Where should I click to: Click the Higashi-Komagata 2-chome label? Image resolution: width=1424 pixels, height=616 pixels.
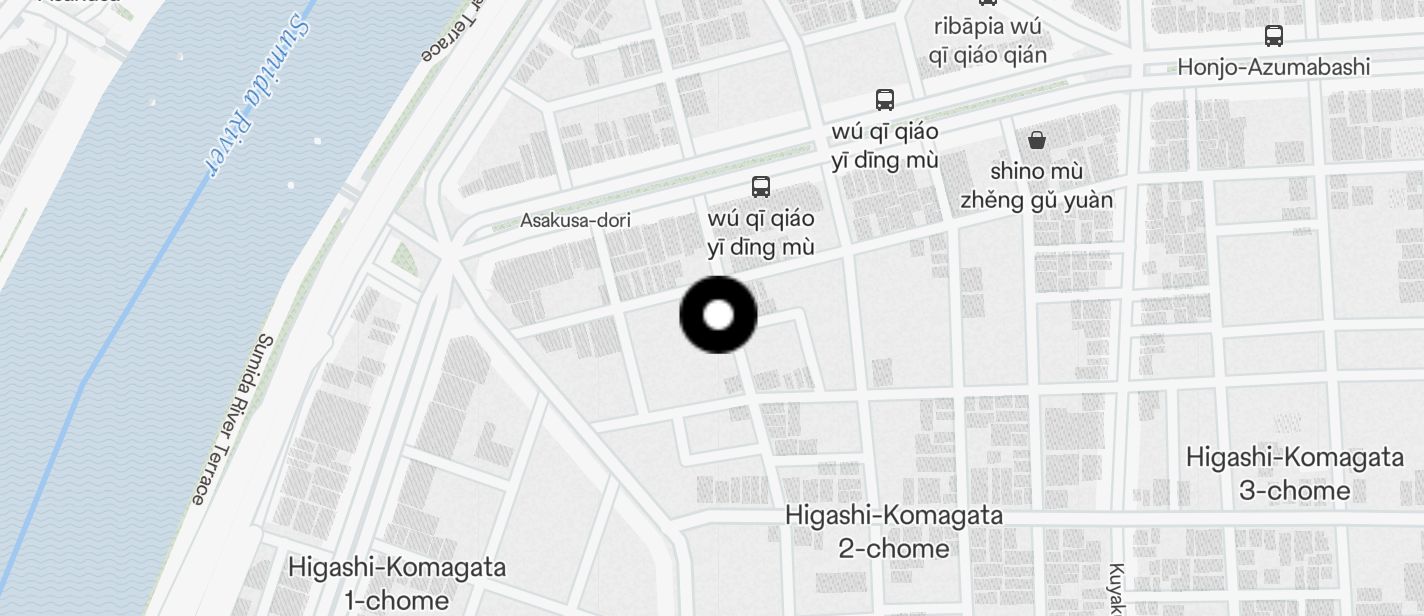click(894, 531)
